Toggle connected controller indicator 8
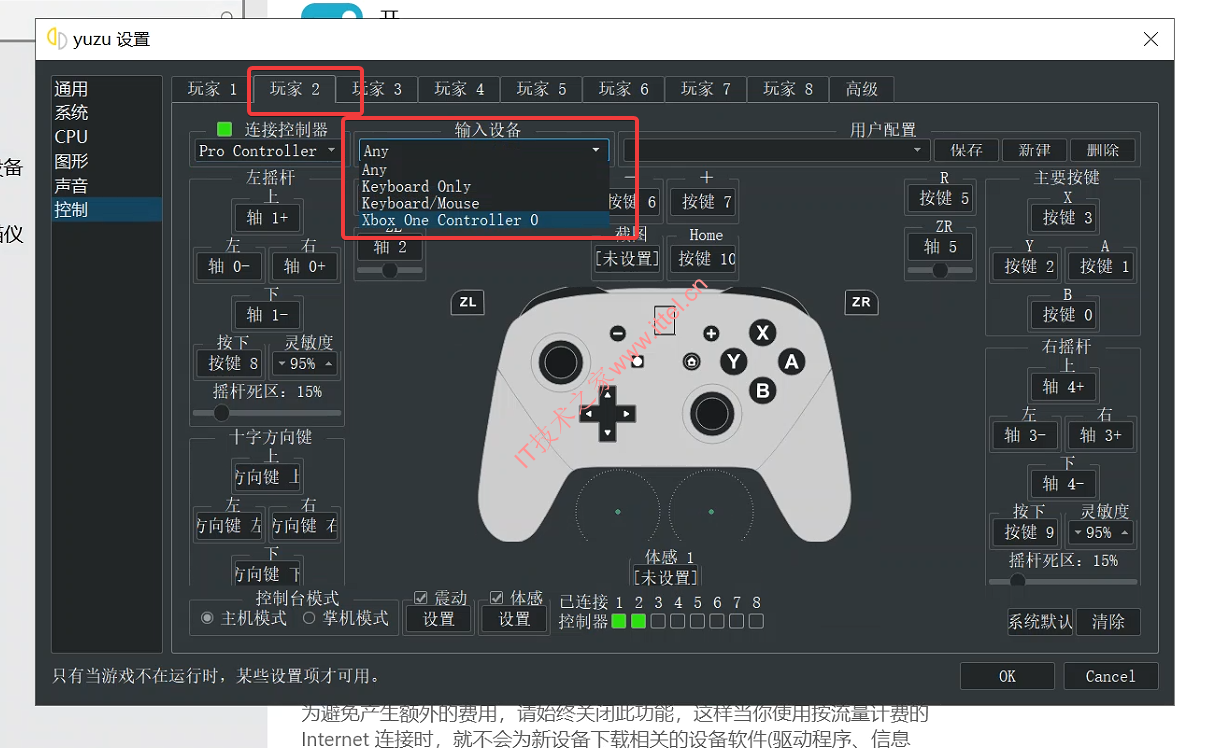The height and width of the screenshot is (748, 1222). (x=756, y=621)
